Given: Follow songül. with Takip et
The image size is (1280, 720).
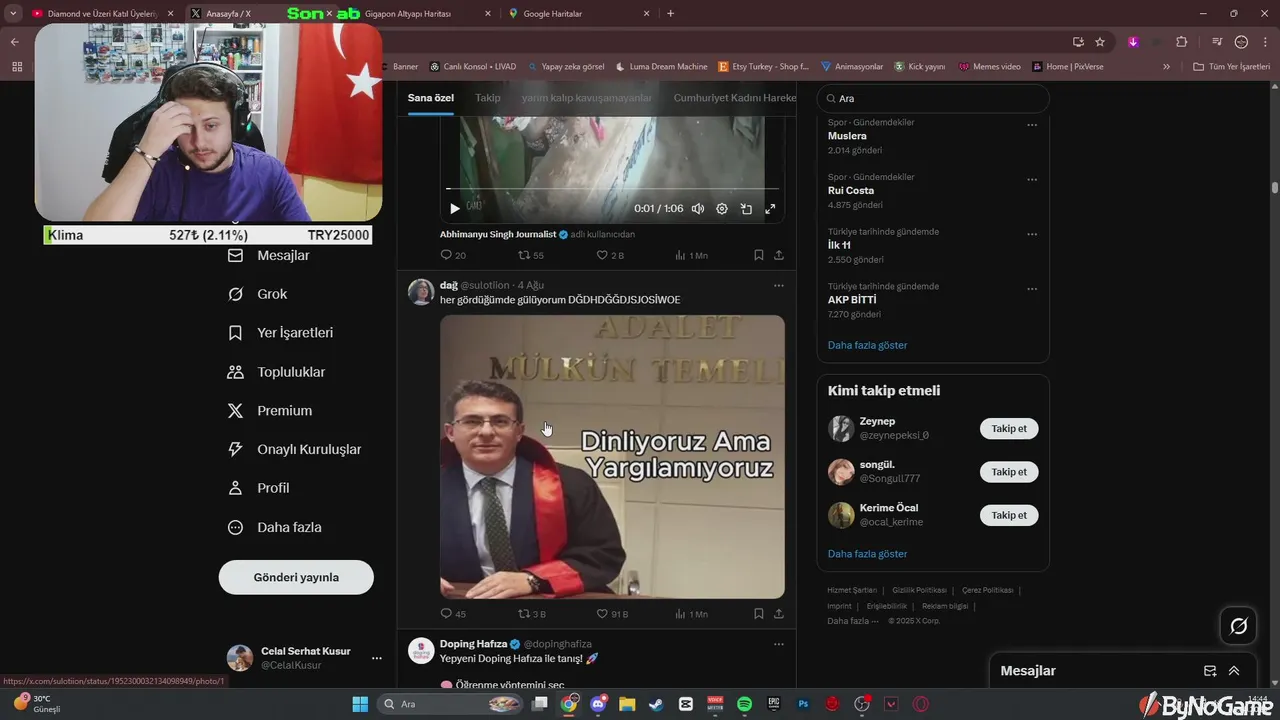Looking at the screenshot, I should 1009,472.
